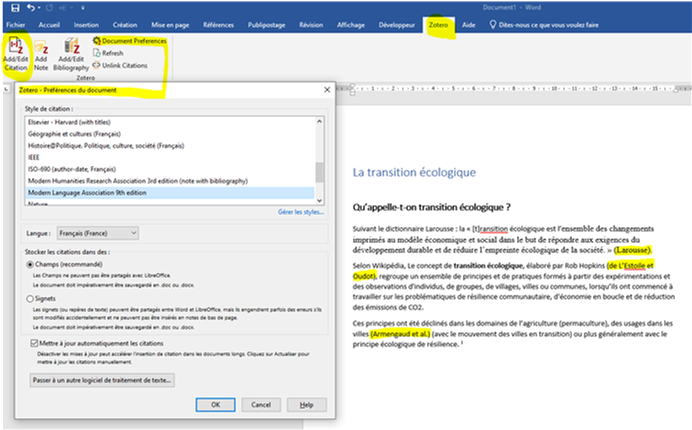The width and height of the screenshot is (692, 430).
Task: Open the Publipostage tab
Action: (x=267, y=25)
